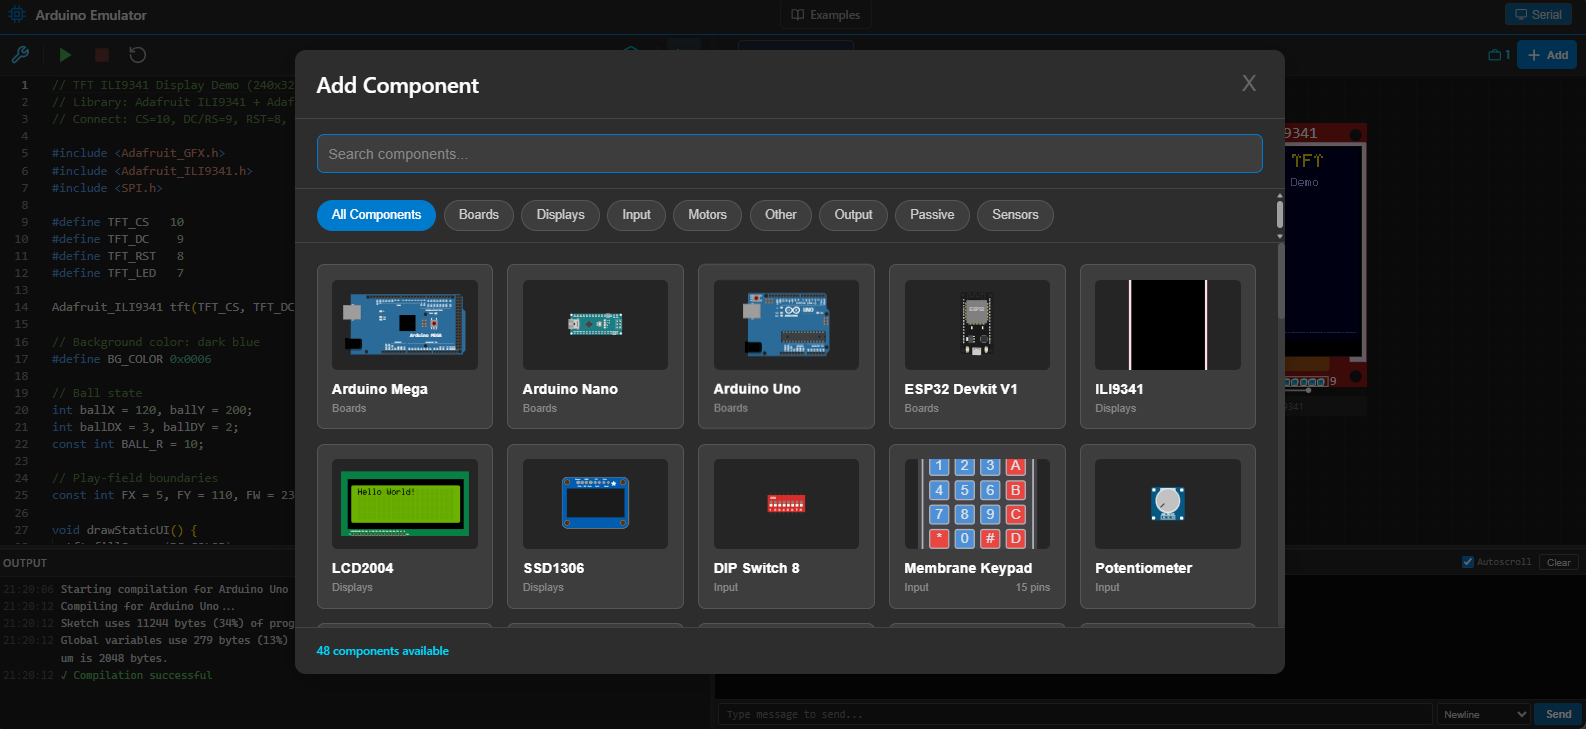Open the Examples menu
This screenshot has height=729, width=1586.
point(825,15)
